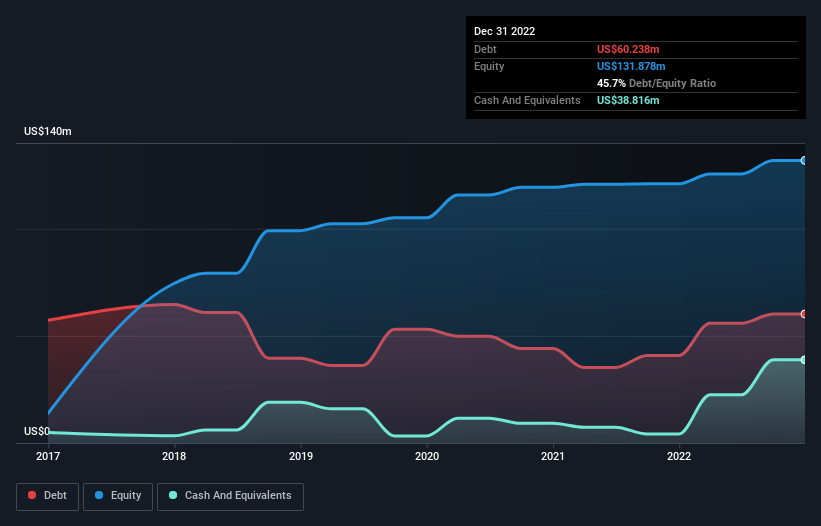Screen dimensions: 821x526
Task: Click the 2019 x-axis label
Action: click(x=301, y=456)
